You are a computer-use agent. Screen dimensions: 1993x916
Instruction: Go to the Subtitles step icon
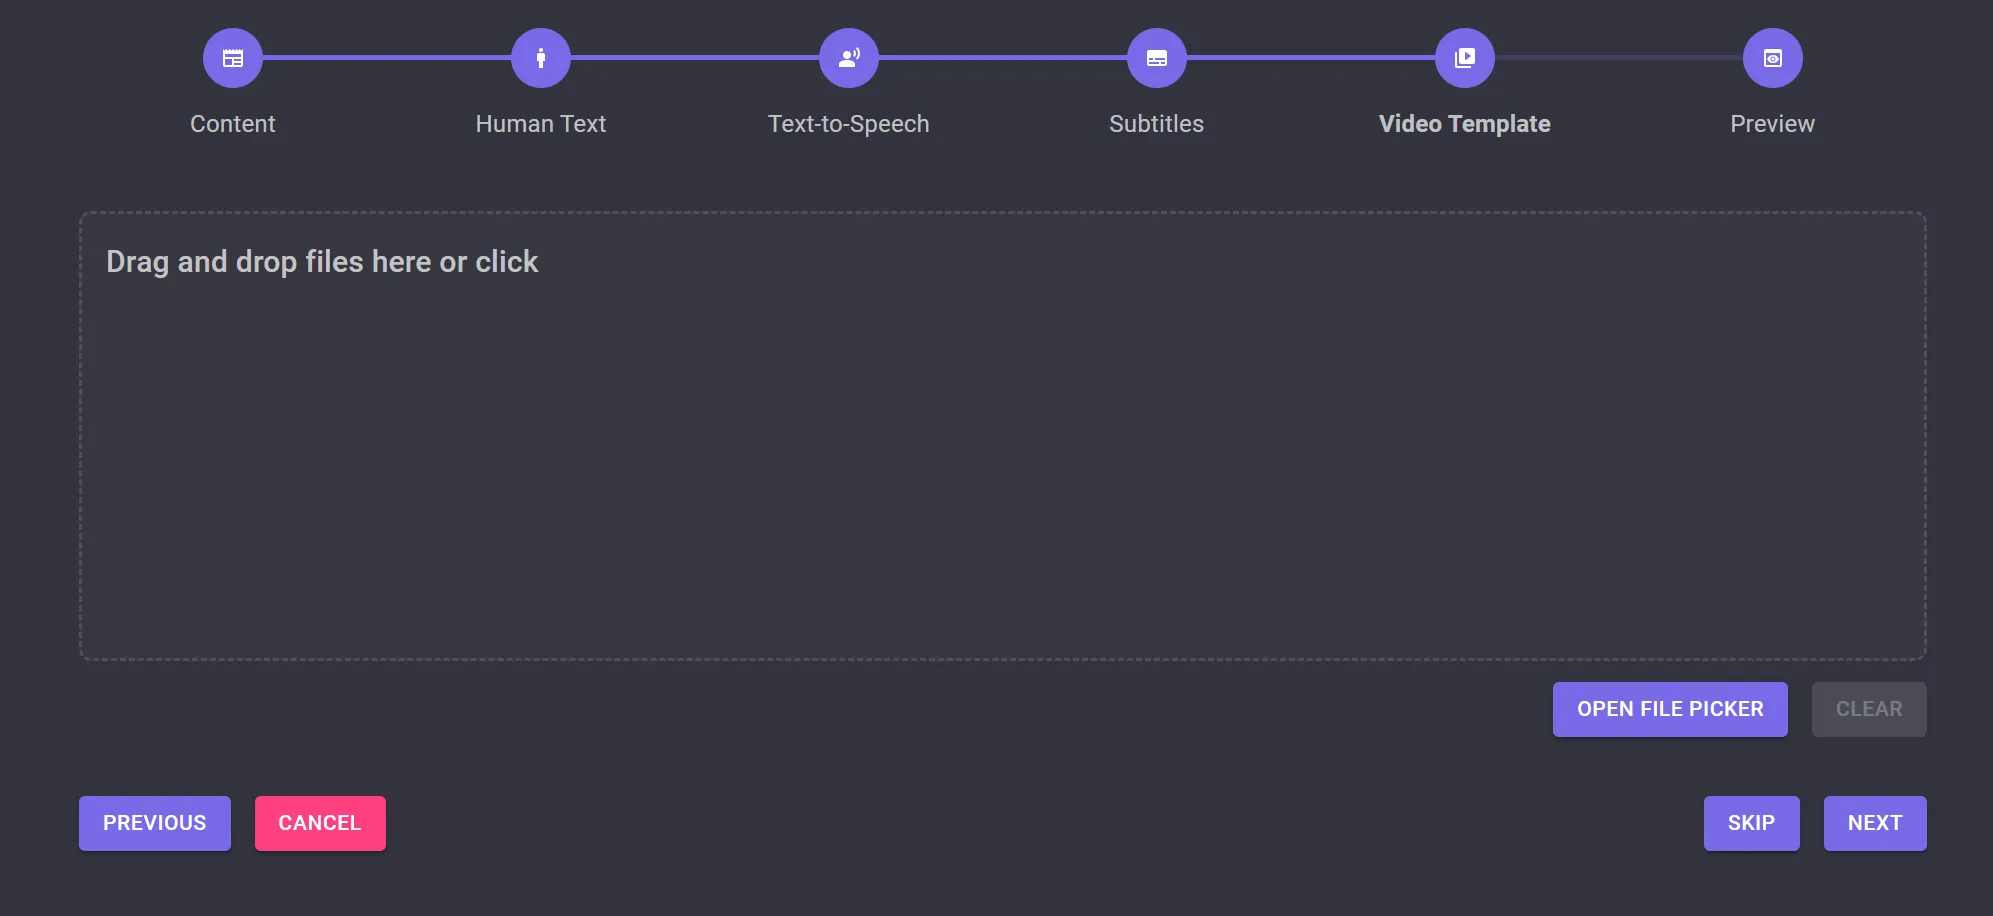click(1156, 58)
